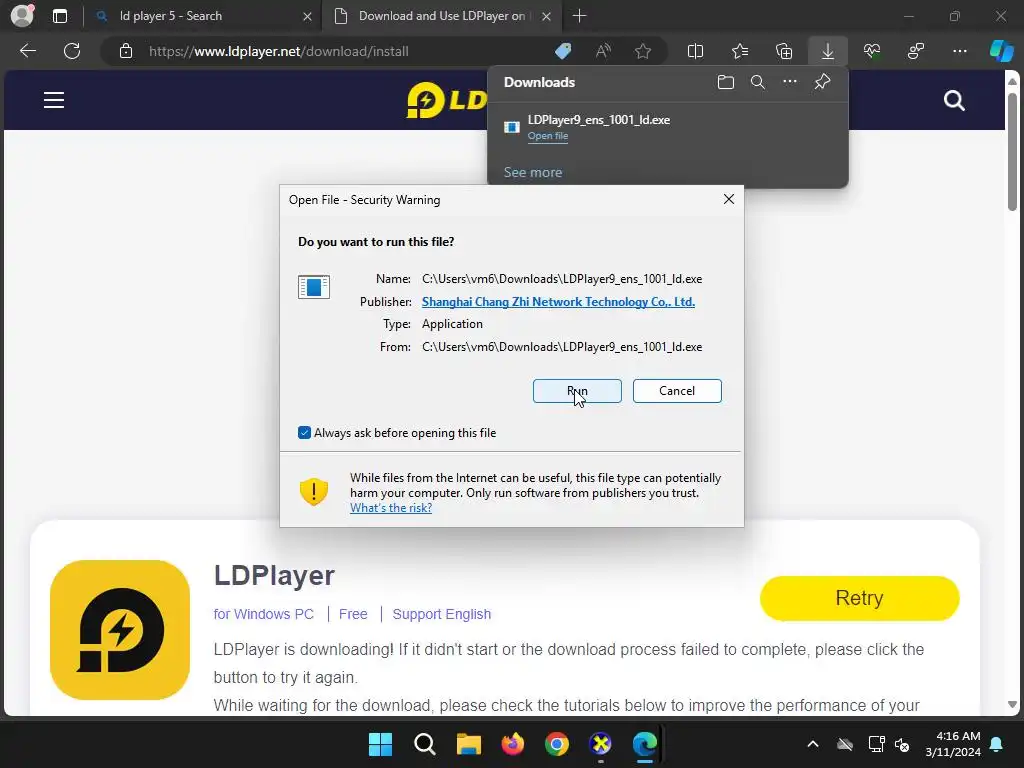Open the Edge share/profile sync icon
1024x768 pixels.
pyautogui.click(x=916, y=51)
